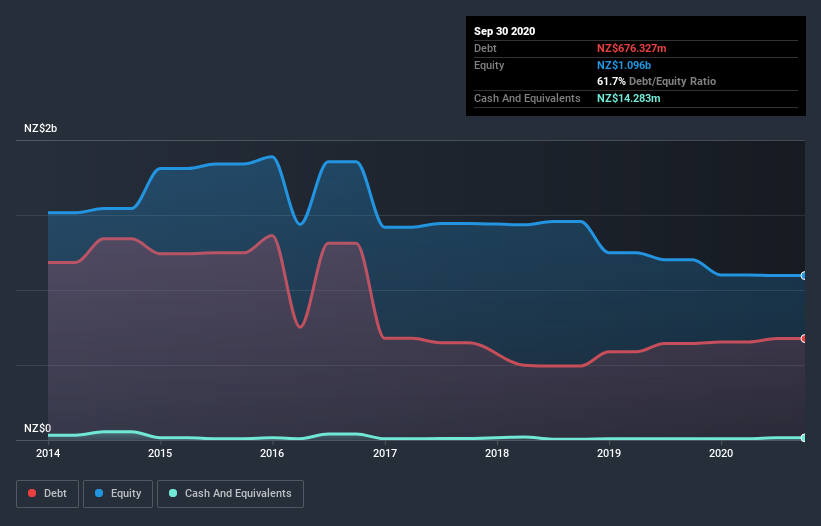Click the 2020 axis label
Image resolution: width=821 pixels, height=526 pixels.
click(x=721, y=453)
